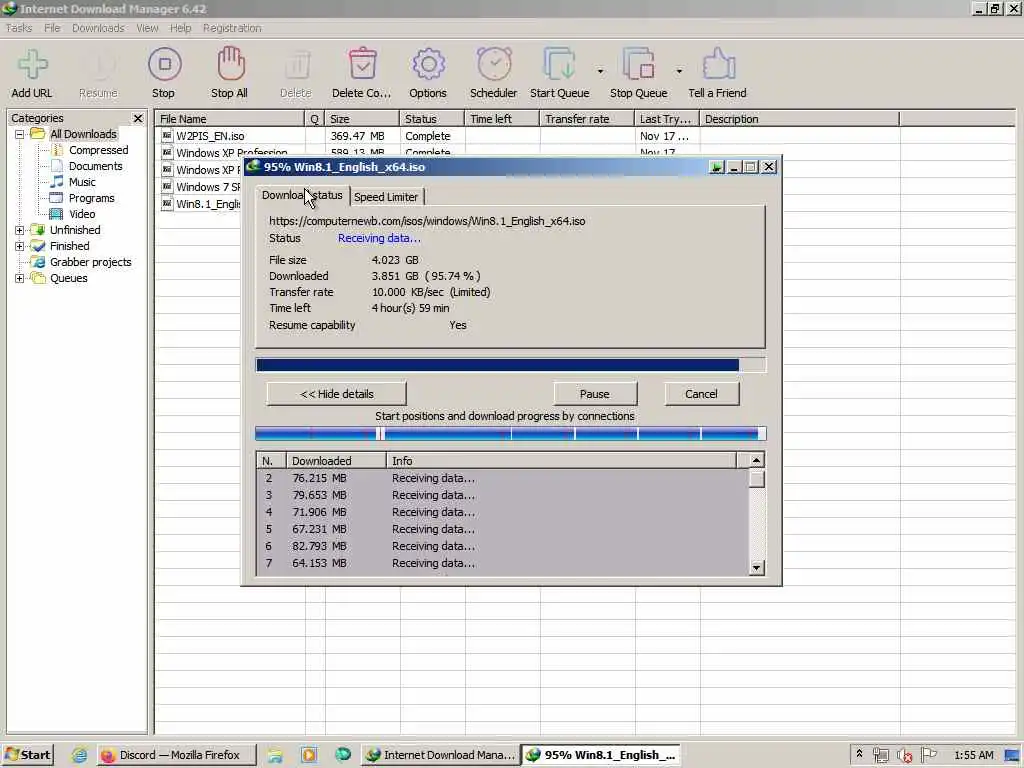Click the tray icon in download dialog title bar
This screenshot has height=768, width=1024.
[716, 167]
